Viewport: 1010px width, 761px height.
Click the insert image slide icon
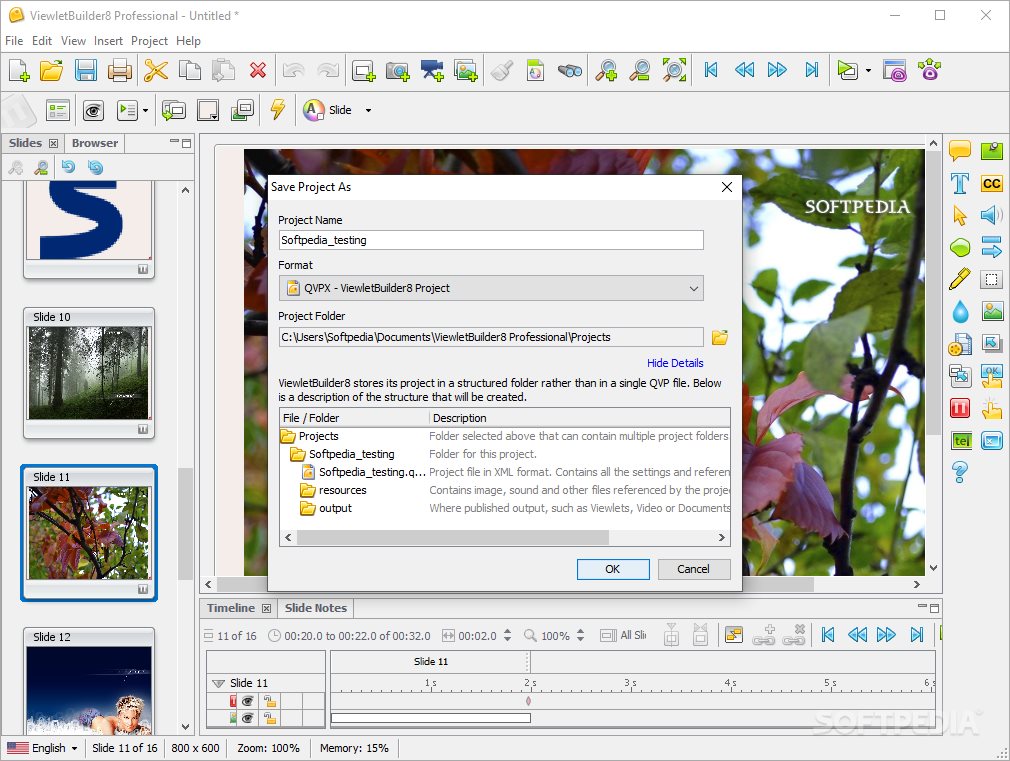coord(466,70)
